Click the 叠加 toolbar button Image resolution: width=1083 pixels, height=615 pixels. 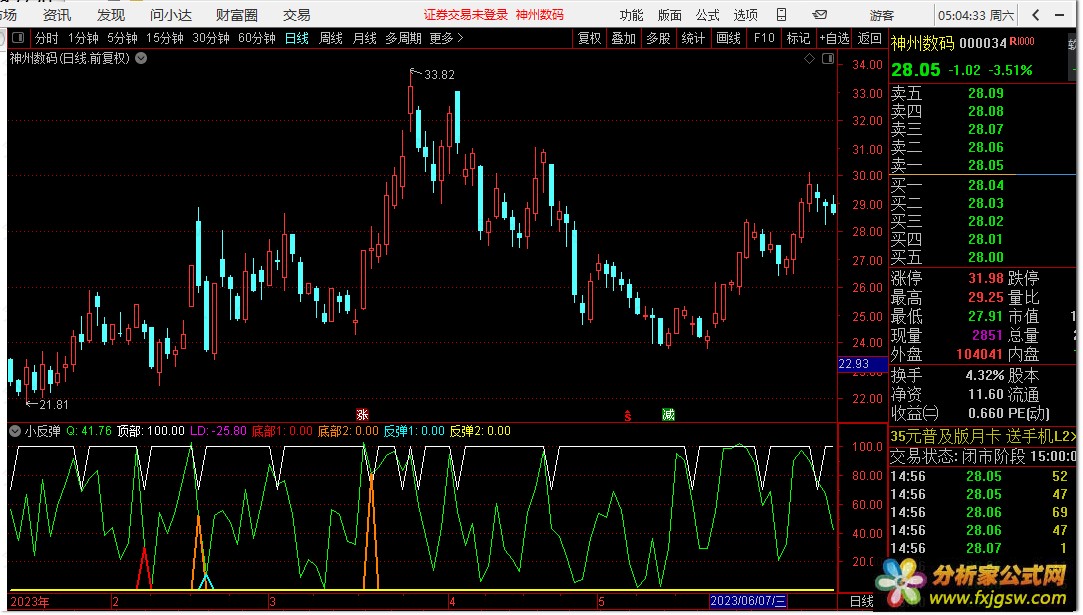coord(624,38)
